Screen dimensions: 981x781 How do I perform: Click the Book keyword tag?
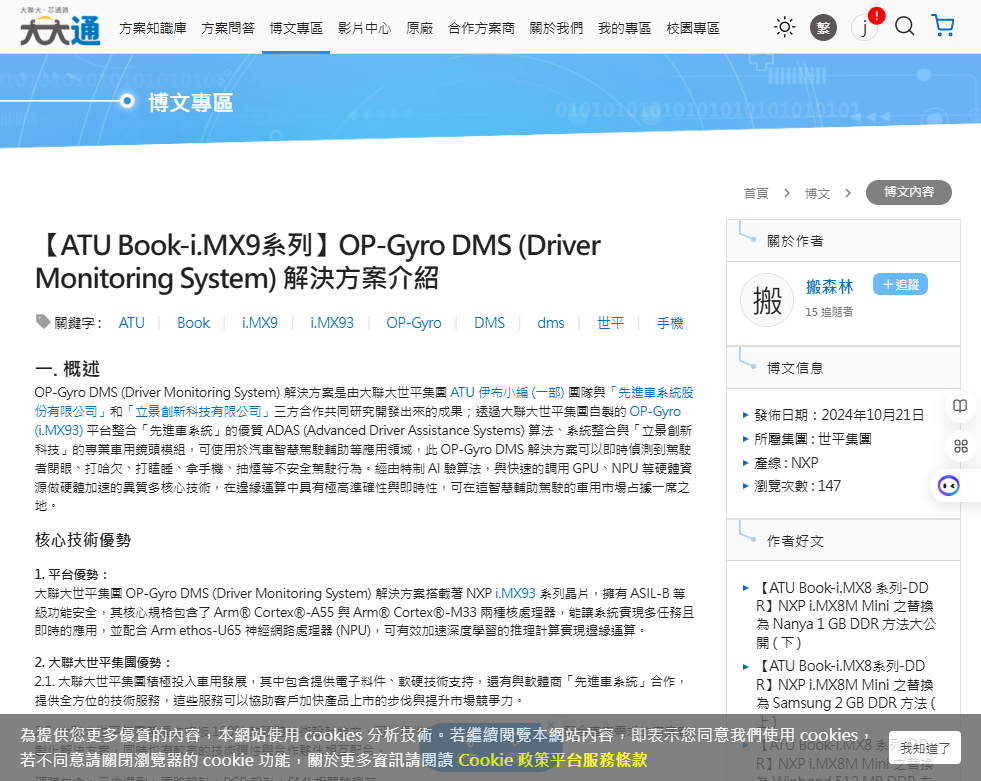(193, 323)
